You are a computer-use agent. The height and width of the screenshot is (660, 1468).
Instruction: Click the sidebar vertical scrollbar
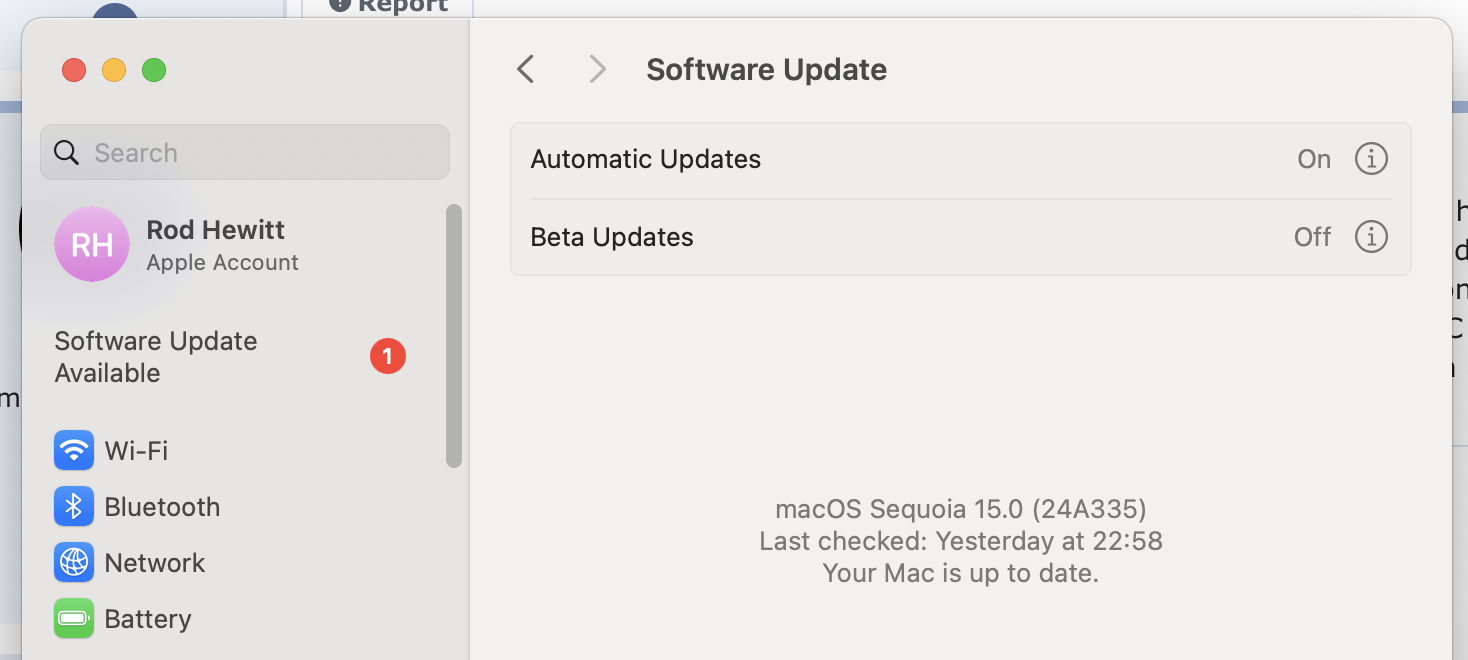coord(454,335)
